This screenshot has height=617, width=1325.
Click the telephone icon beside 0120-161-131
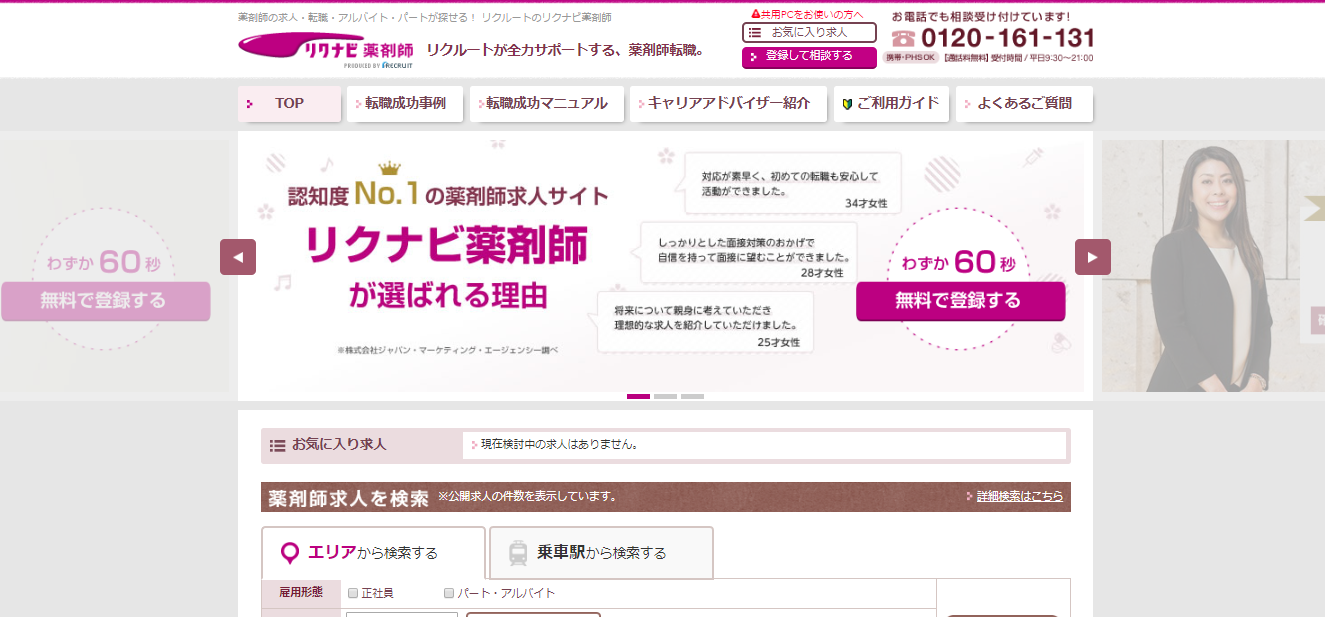[903, 39]
